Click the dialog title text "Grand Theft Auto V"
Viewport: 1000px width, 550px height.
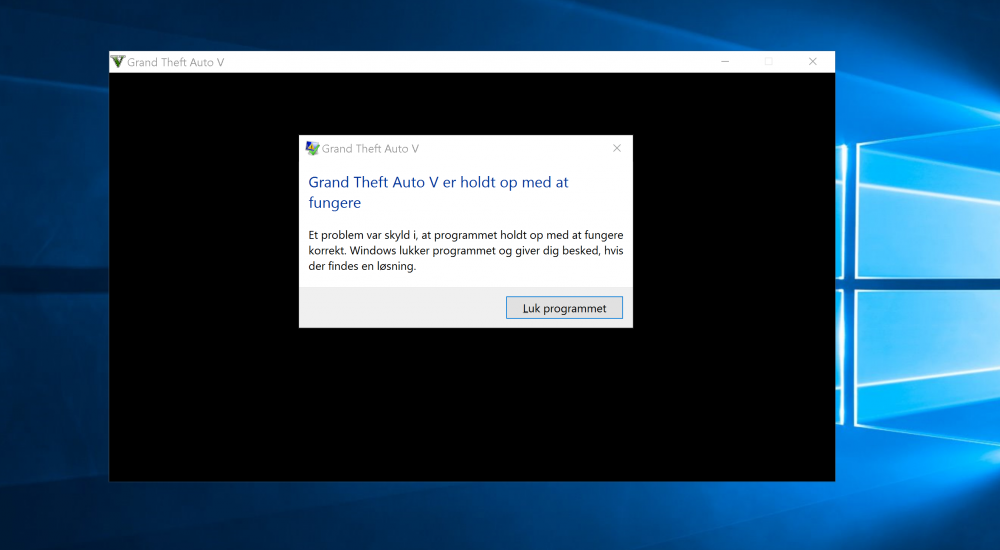370,149
